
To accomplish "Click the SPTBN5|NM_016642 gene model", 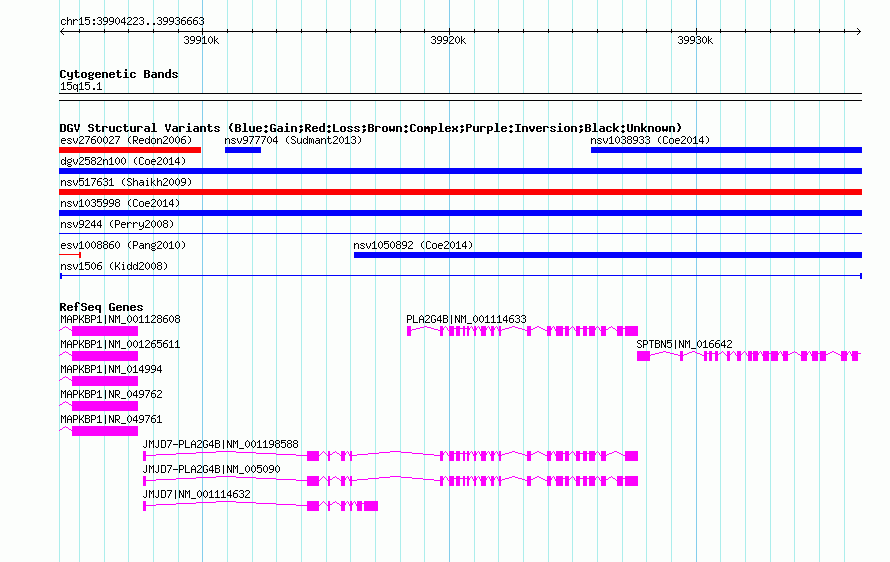I will [749, 355].
